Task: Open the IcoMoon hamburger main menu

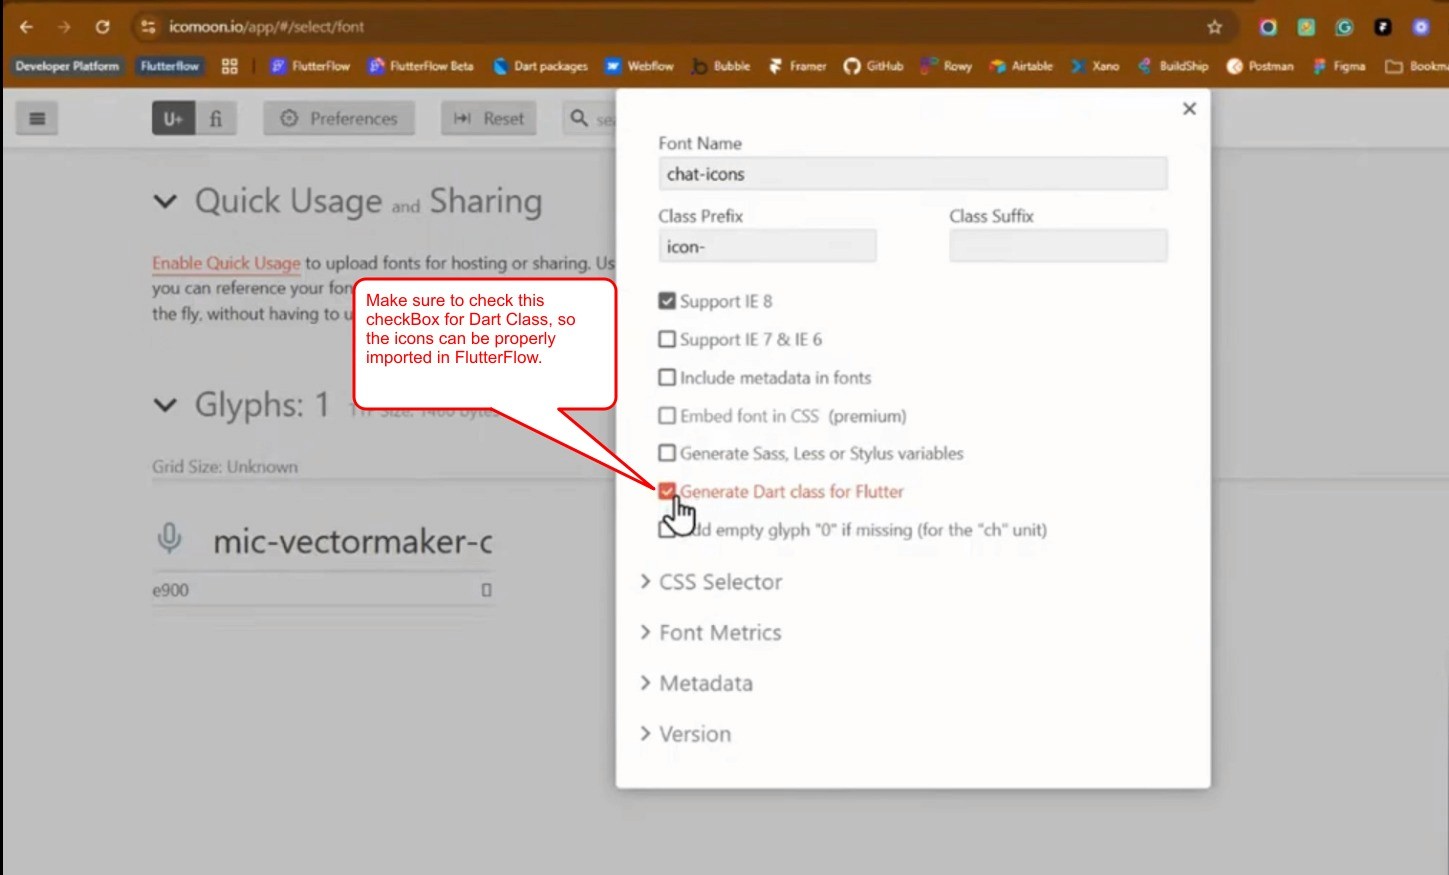Action: [x=37, y=118]
